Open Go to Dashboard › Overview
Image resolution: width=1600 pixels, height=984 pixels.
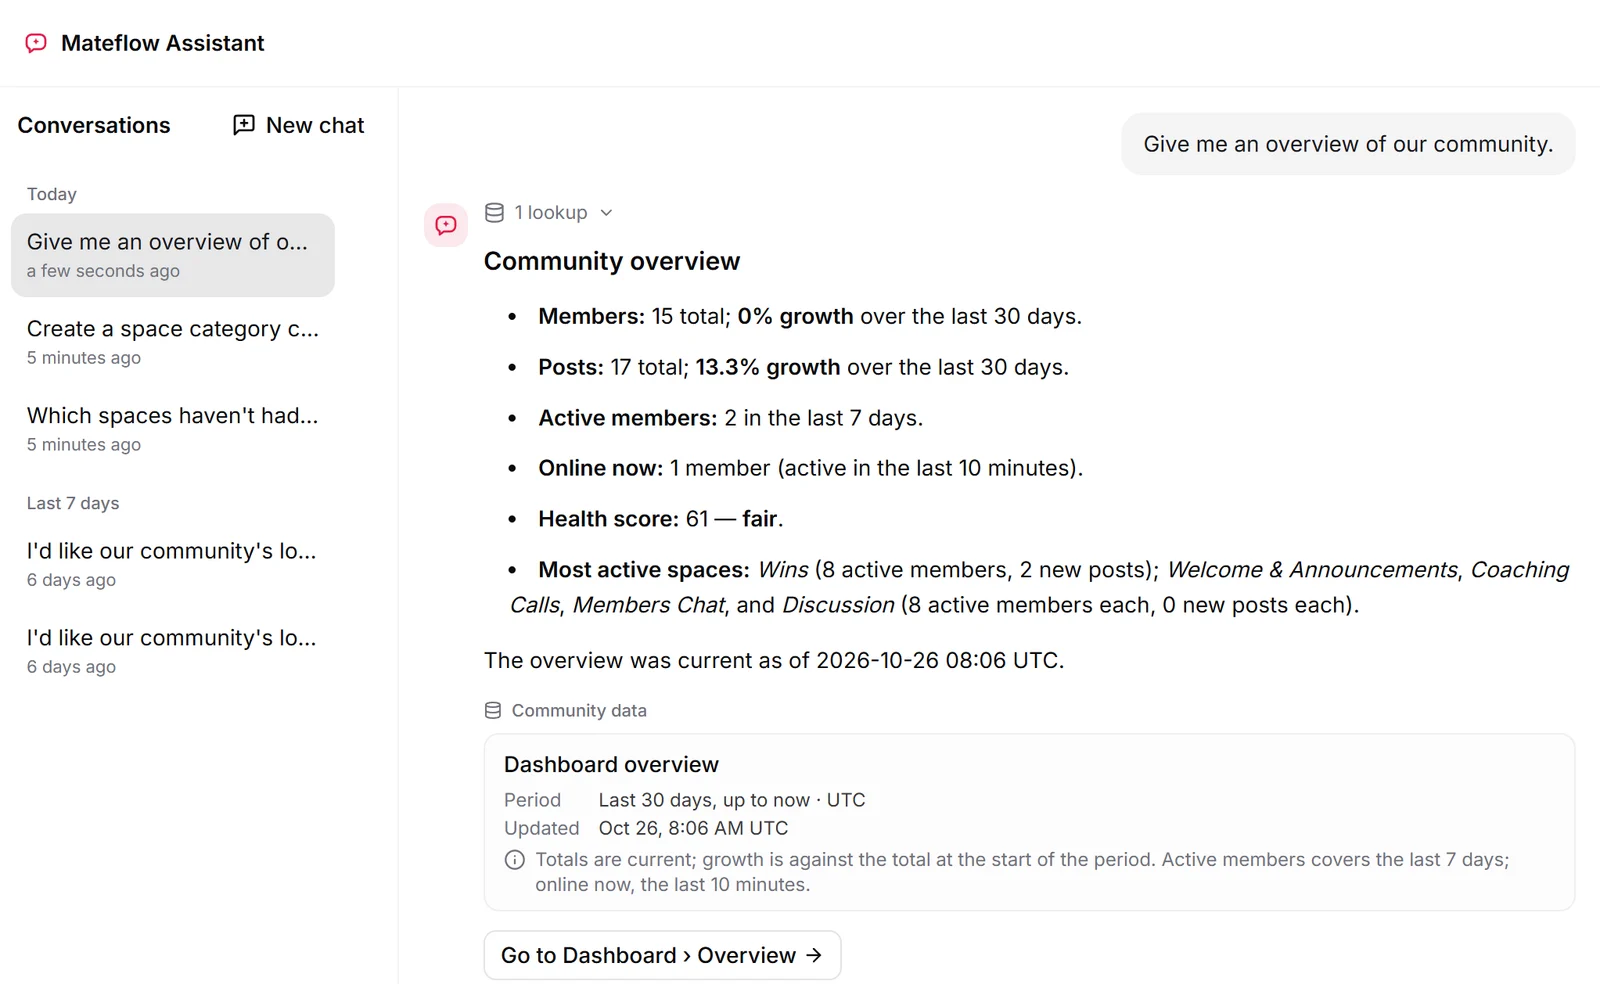[662, 956]
